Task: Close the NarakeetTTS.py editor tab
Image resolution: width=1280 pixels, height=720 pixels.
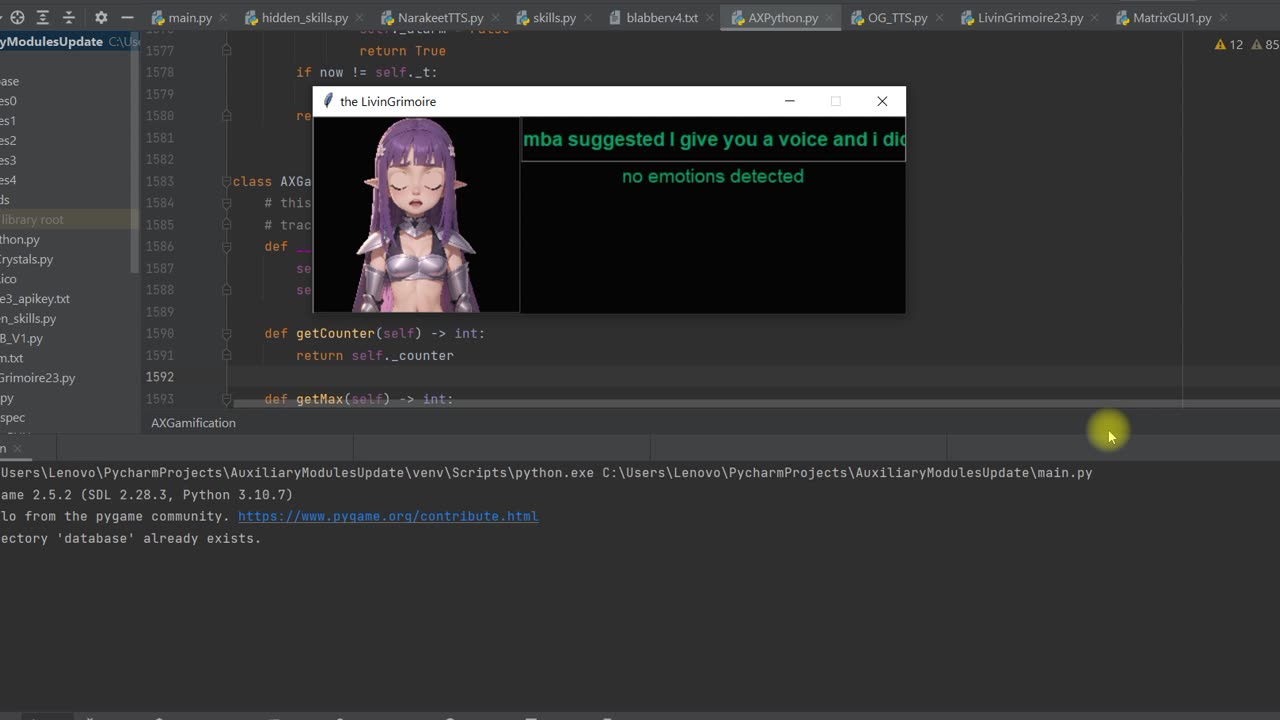Action: (497, 18)
